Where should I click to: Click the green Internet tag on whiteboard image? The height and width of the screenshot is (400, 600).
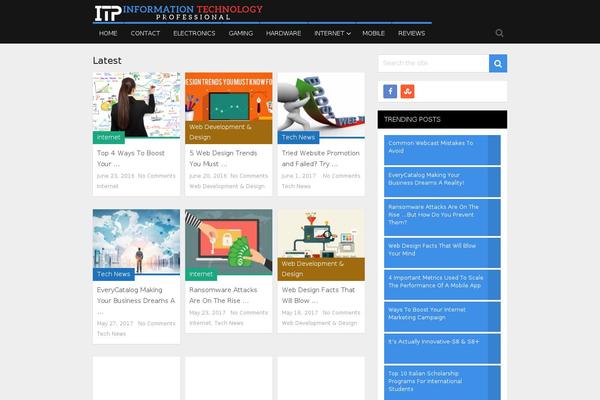[109, 137]
